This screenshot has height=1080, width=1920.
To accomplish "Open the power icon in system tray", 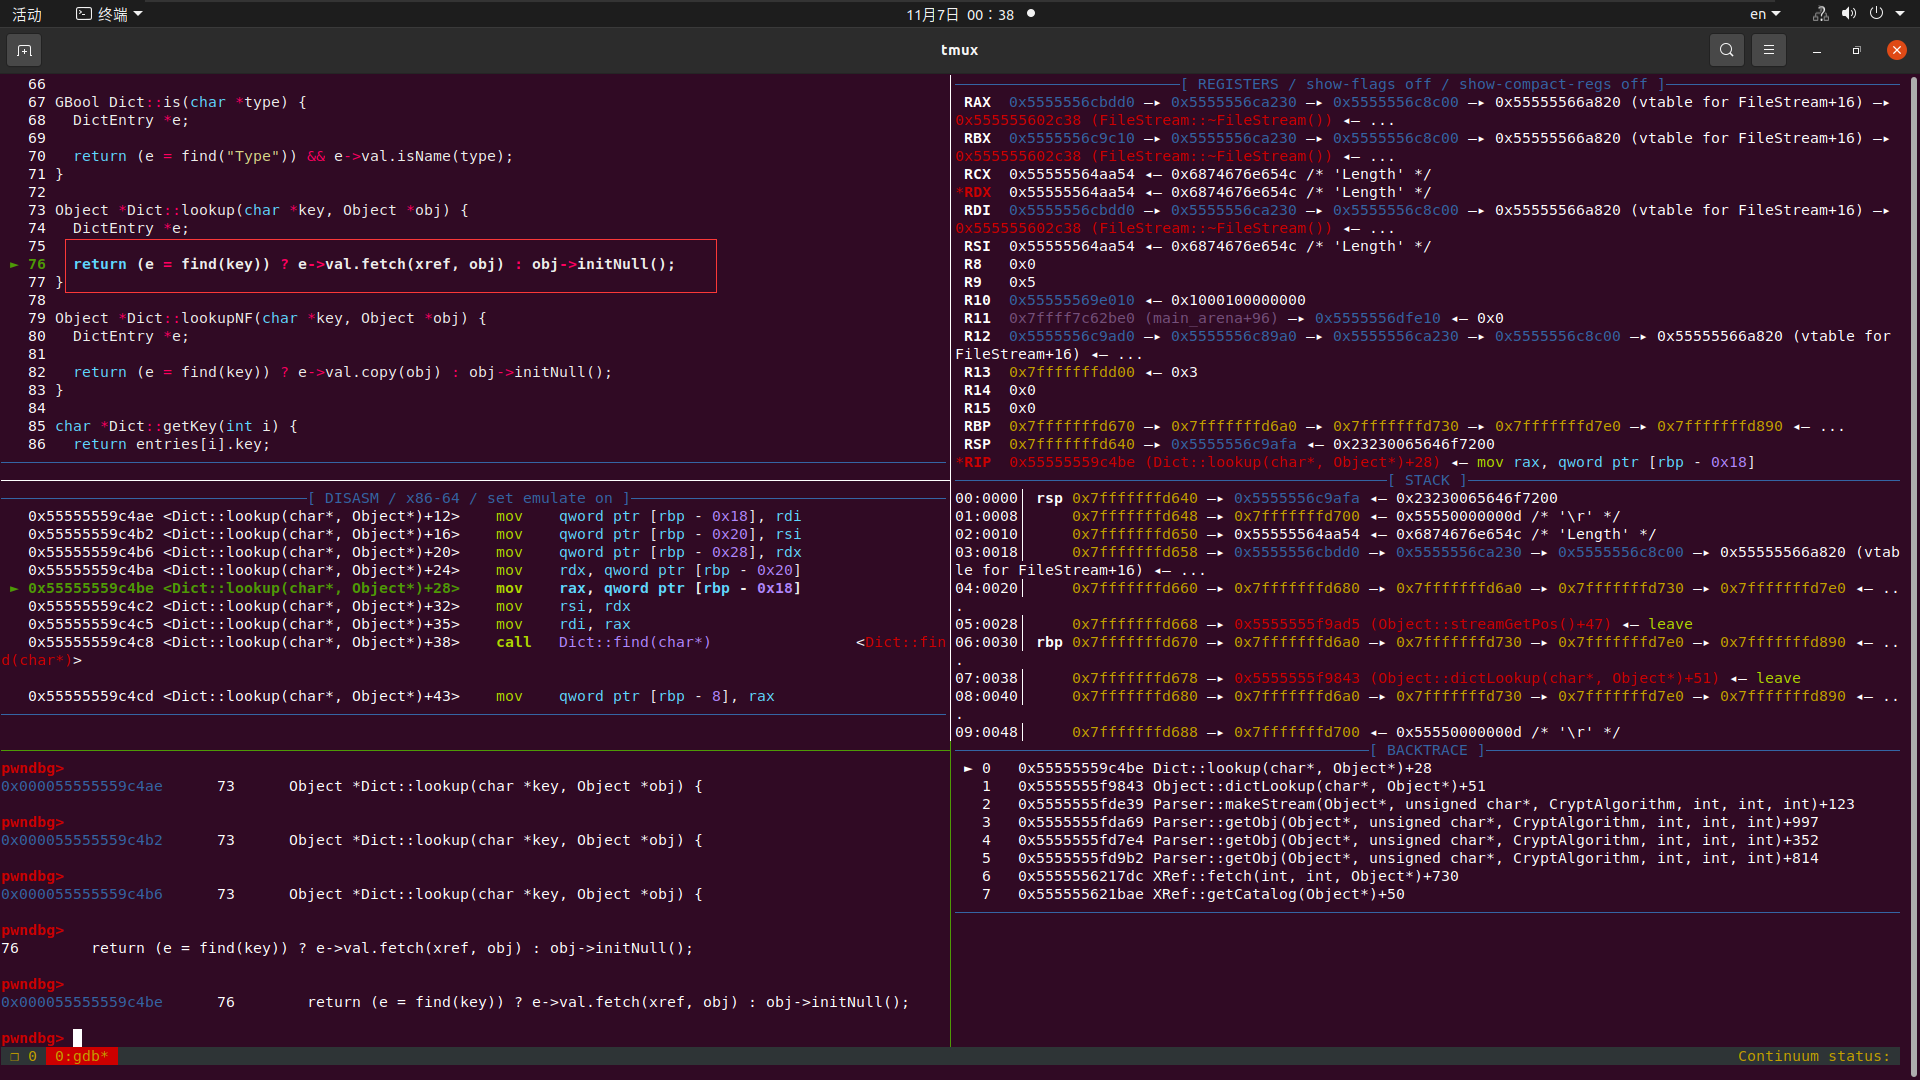I will pyautogui.click(x=1876, y=14).
